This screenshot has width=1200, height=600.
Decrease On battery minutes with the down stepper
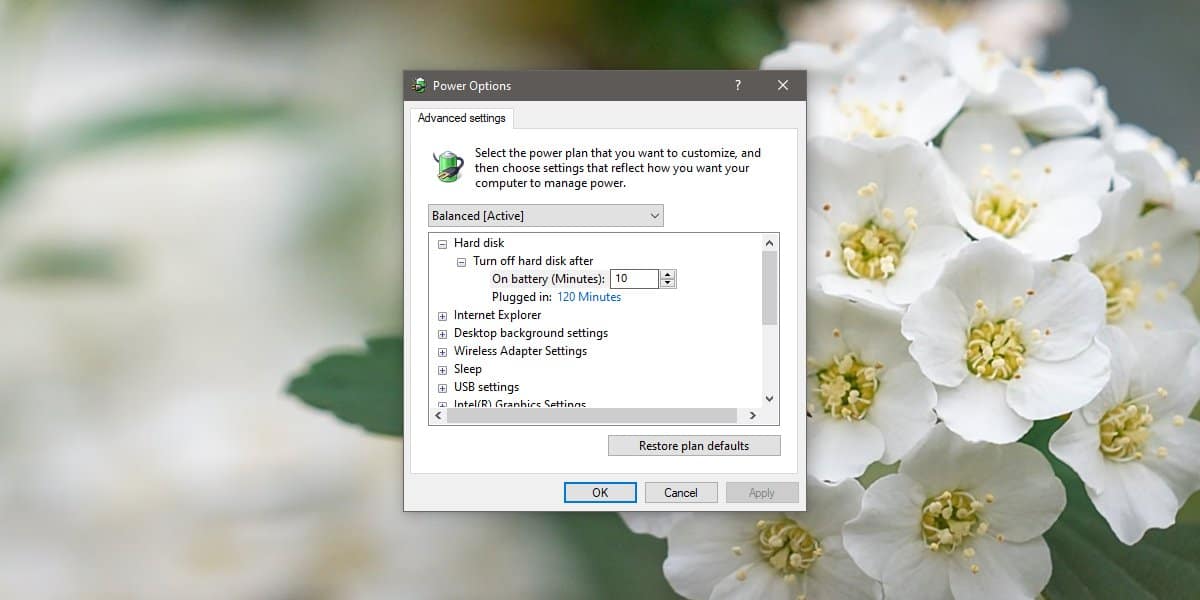click(667, 282)
